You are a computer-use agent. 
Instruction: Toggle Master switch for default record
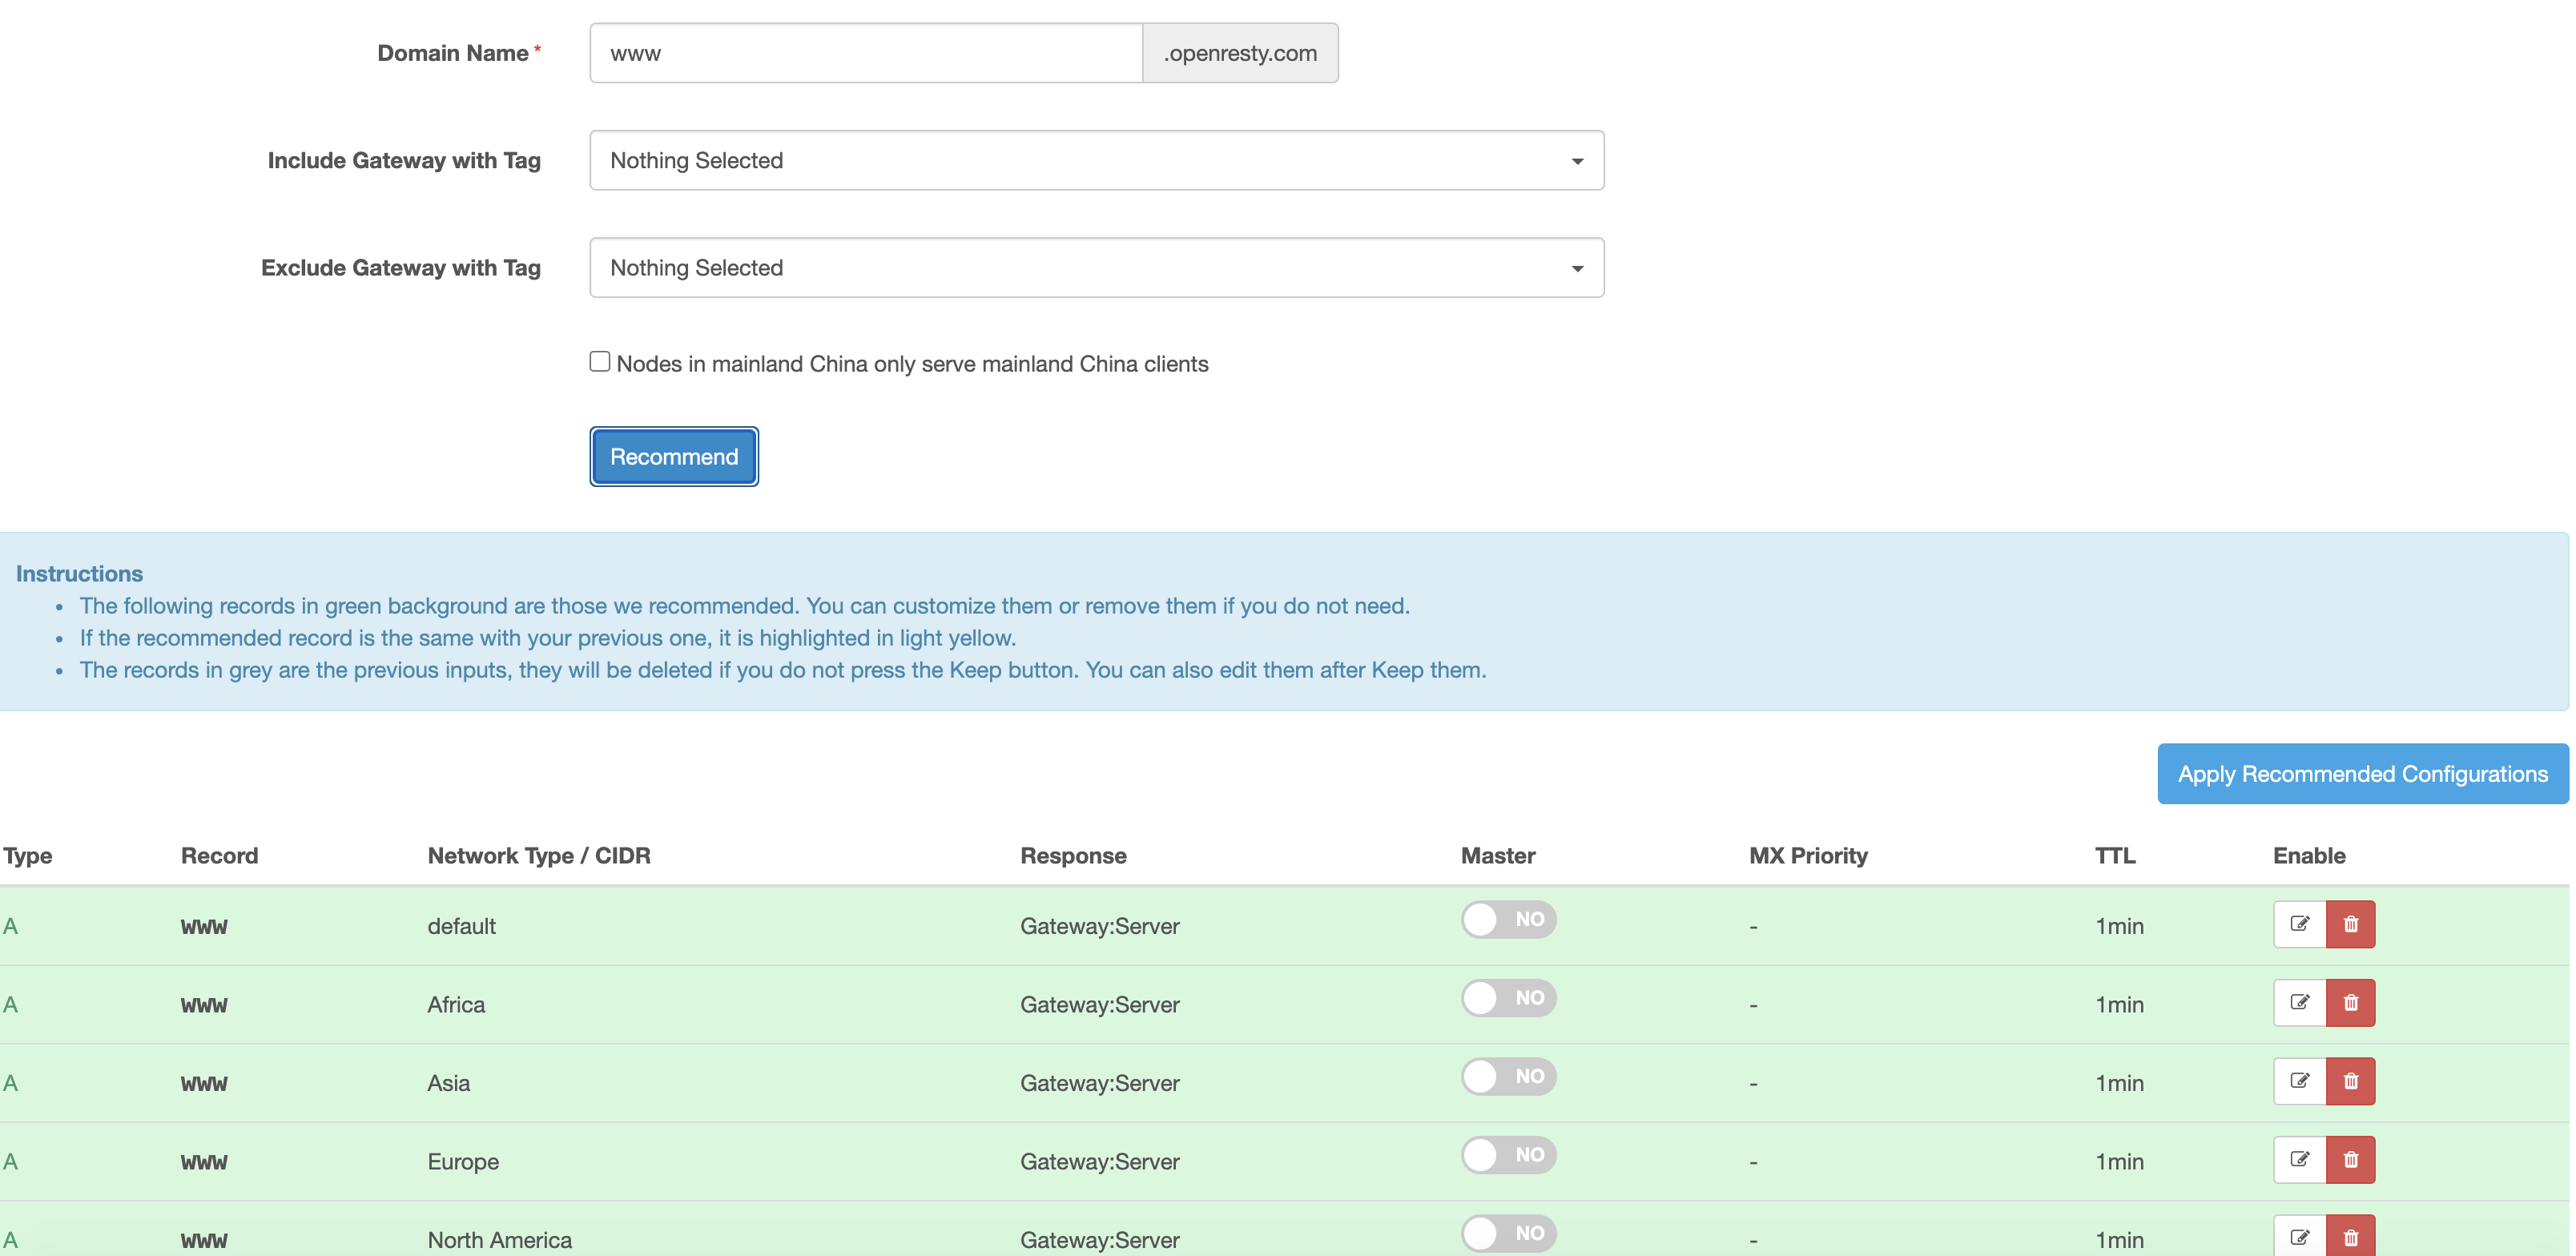(1508, 920)
